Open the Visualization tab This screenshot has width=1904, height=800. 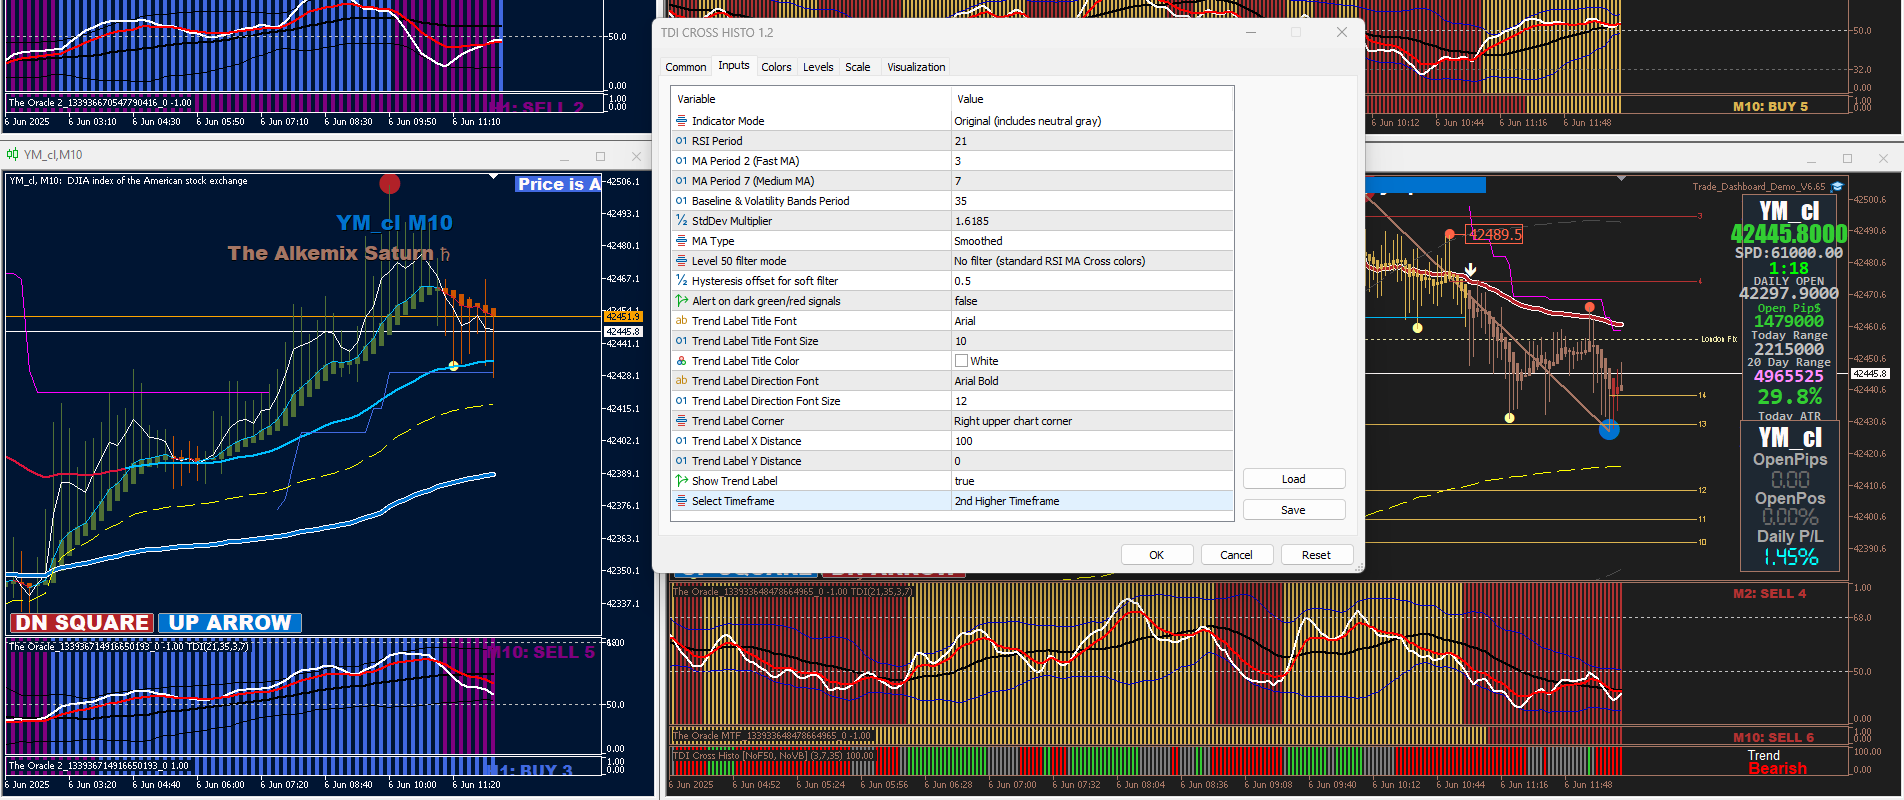pos(915,67)
